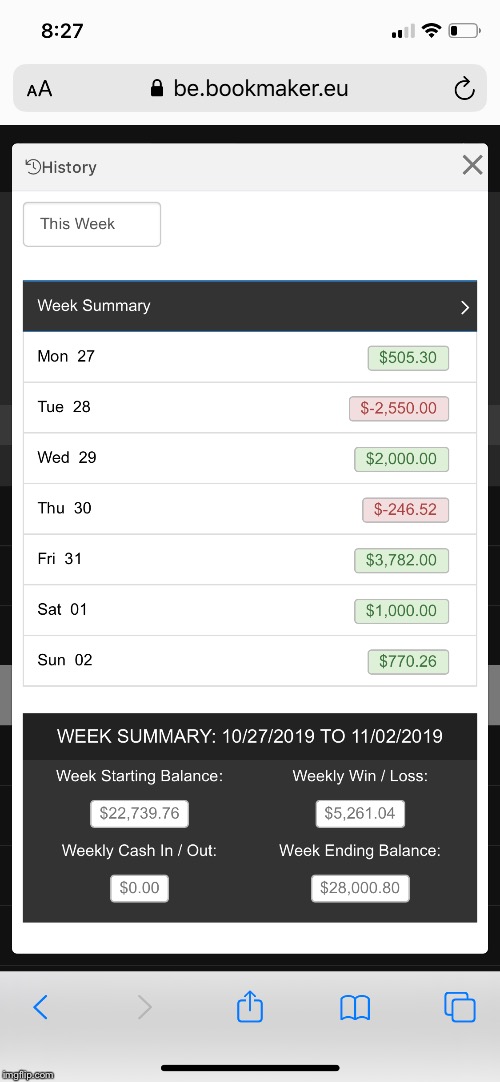
Task: Tap the Weekly Win / Loss $5,261.04 field
Action: pos(360,814)
